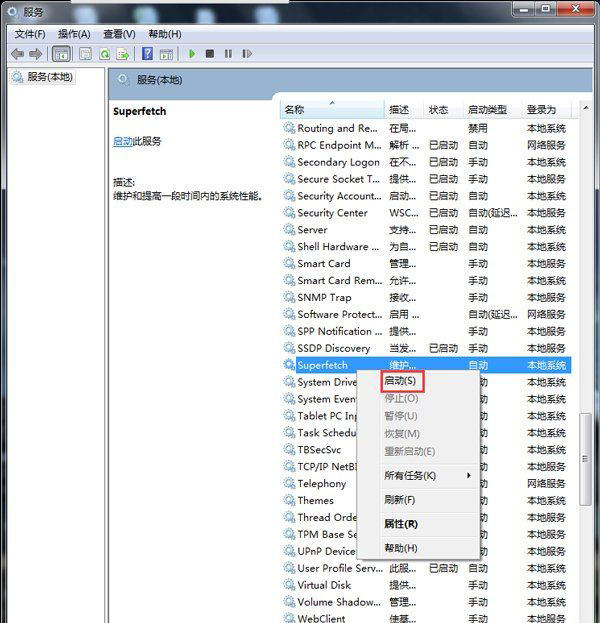Click the Export List toolbar icon

(124, 54)
